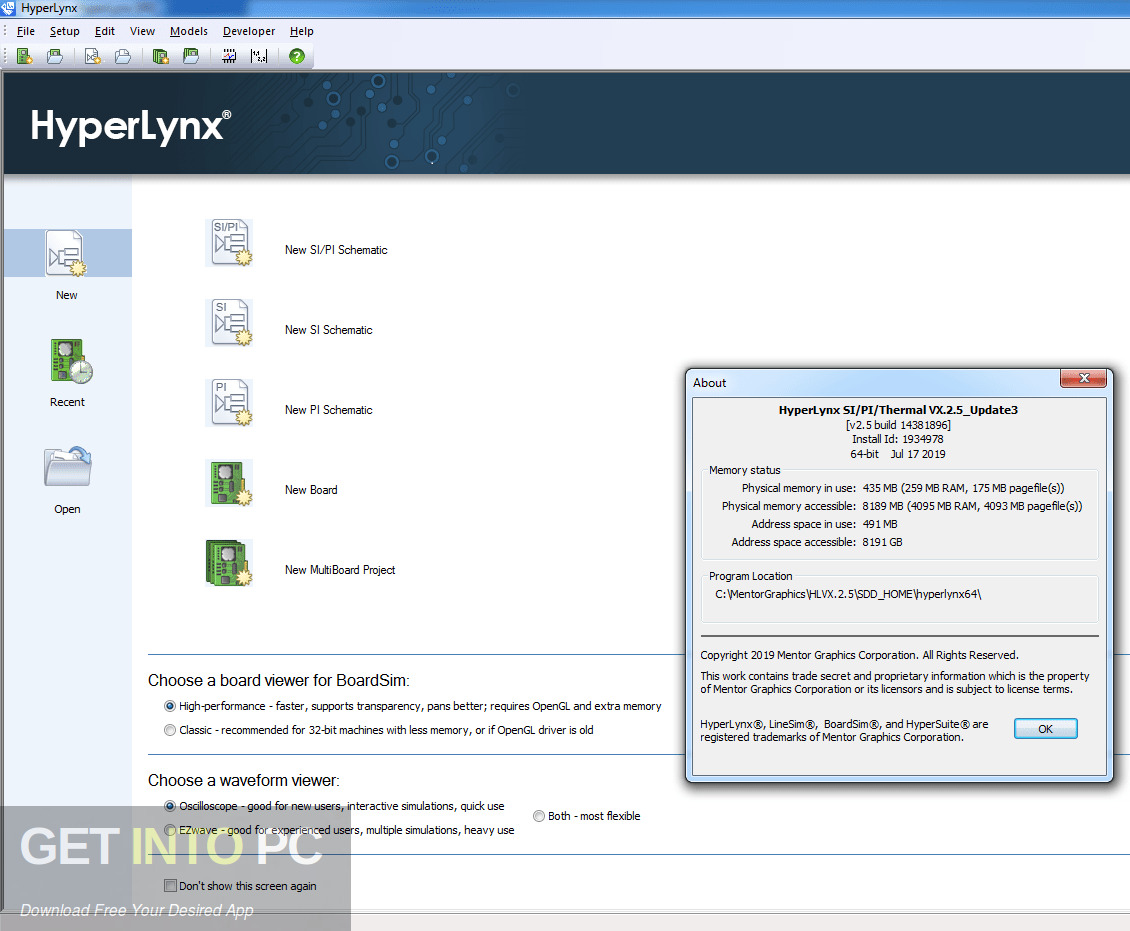1130x931 pixels.
Task: Click the Program Location path text
Action: [x=848, y=594]
